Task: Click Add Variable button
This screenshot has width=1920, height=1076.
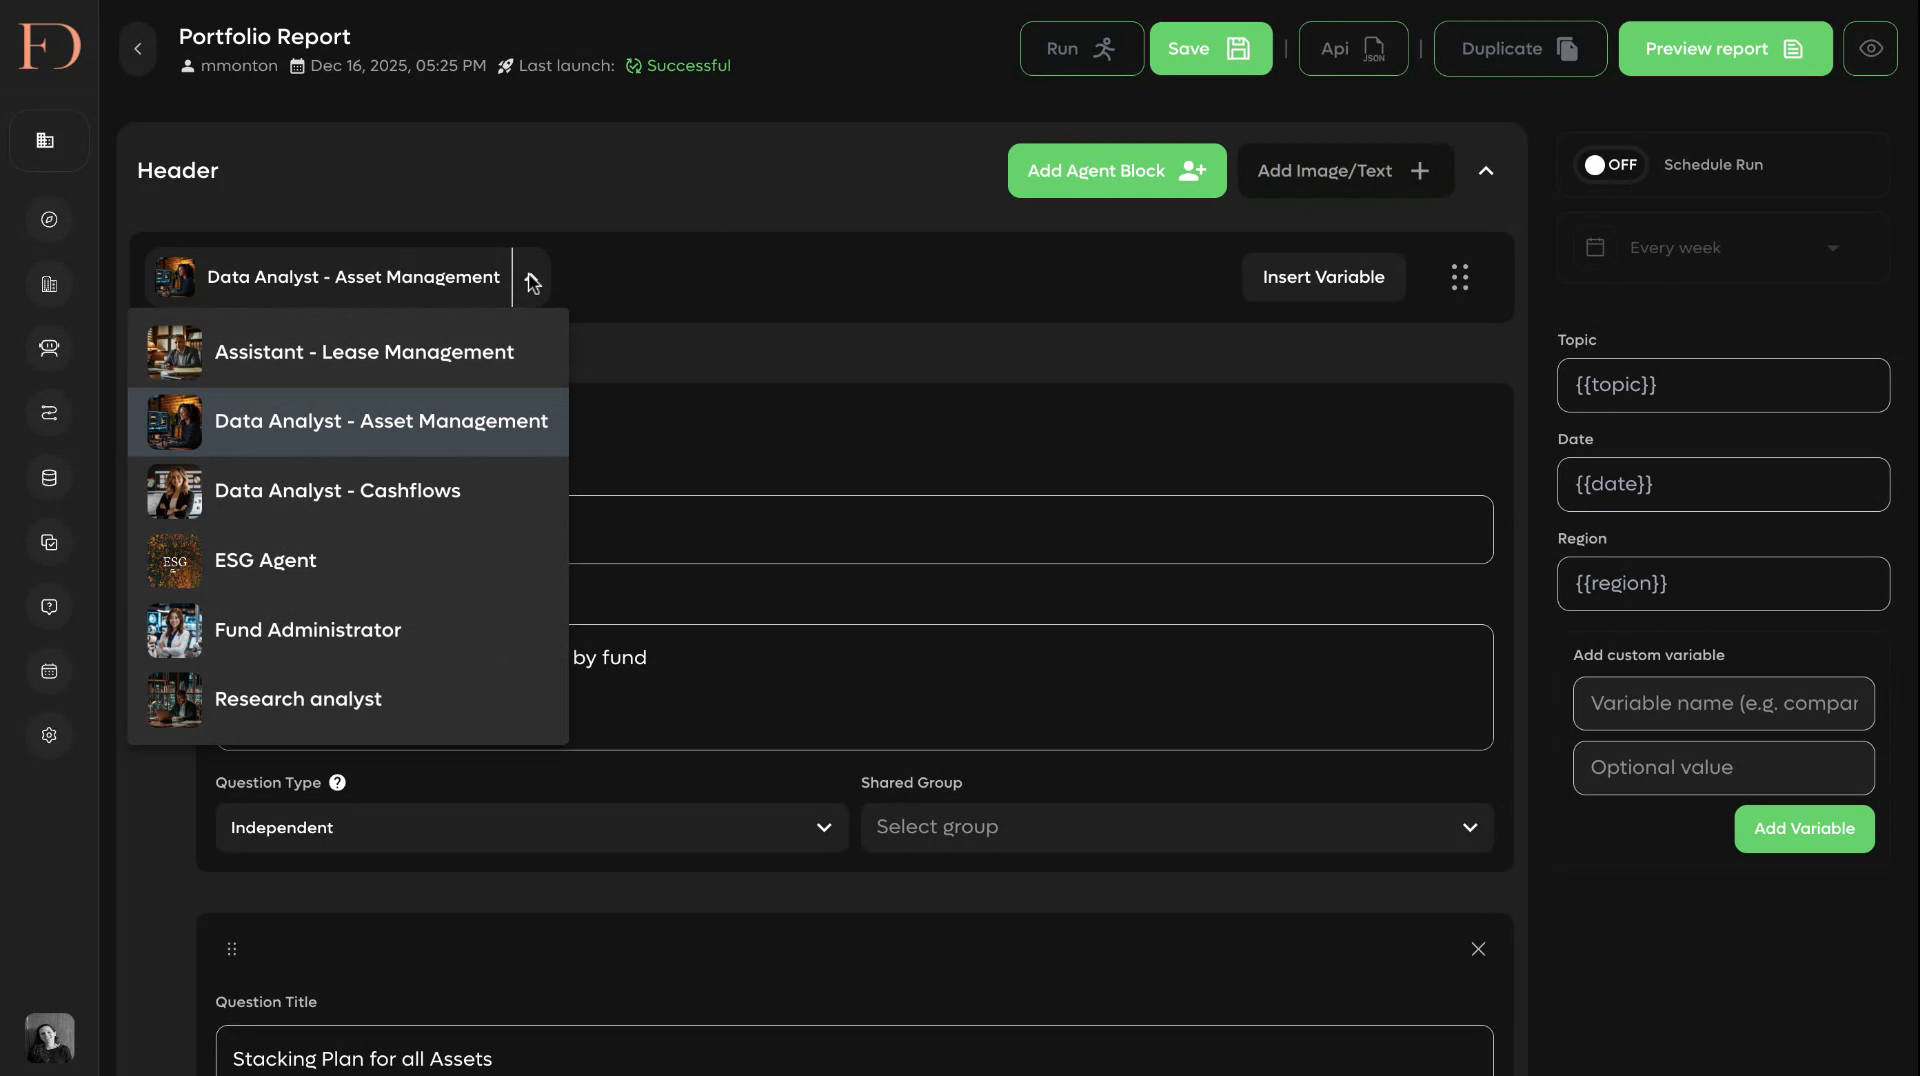Action: coord(1804,829)
